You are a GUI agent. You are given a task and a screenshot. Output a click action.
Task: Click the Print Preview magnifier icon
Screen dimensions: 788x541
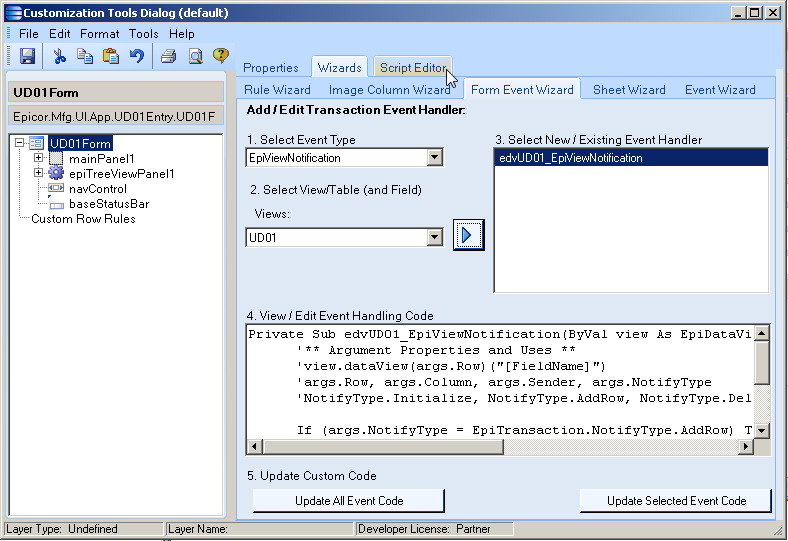pos(195,56)
